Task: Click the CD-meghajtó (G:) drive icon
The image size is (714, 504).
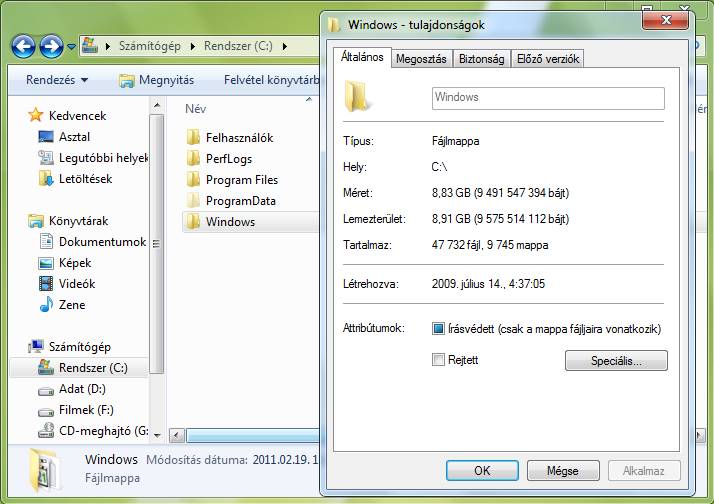Action: 46,431
